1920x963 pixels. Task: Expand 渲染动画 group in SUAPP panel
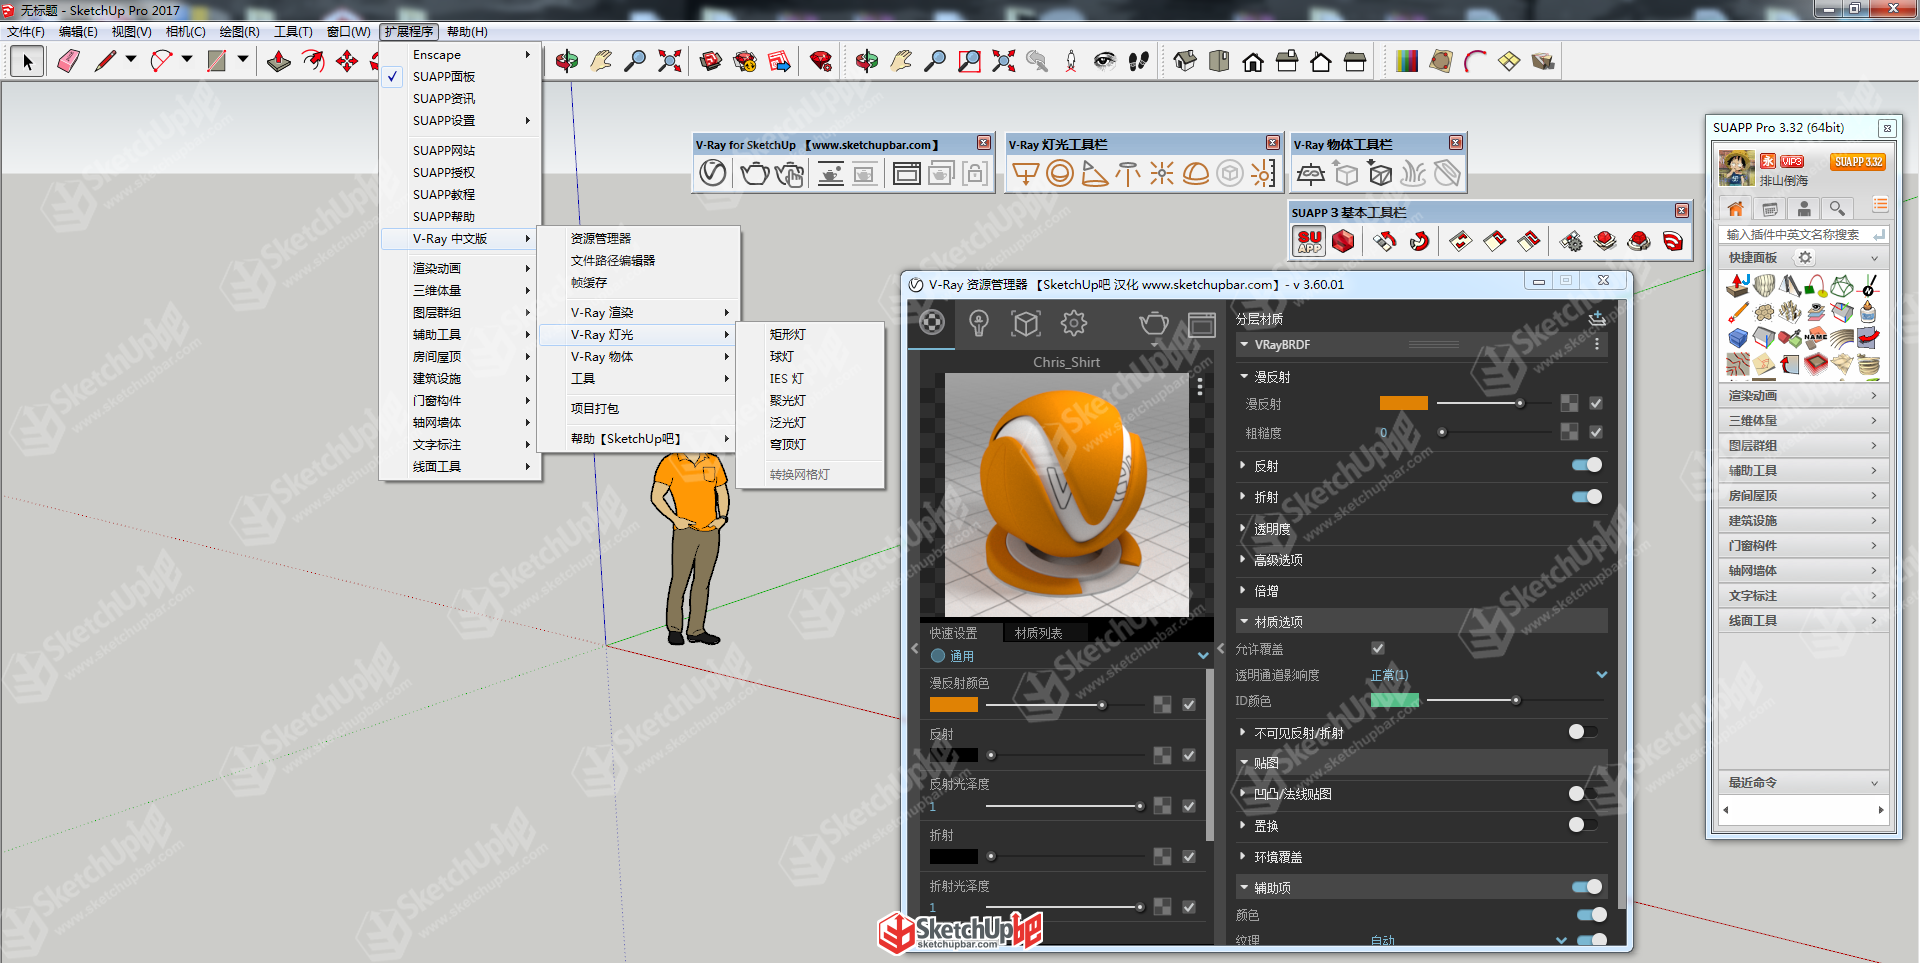[x=1803, y=396]
